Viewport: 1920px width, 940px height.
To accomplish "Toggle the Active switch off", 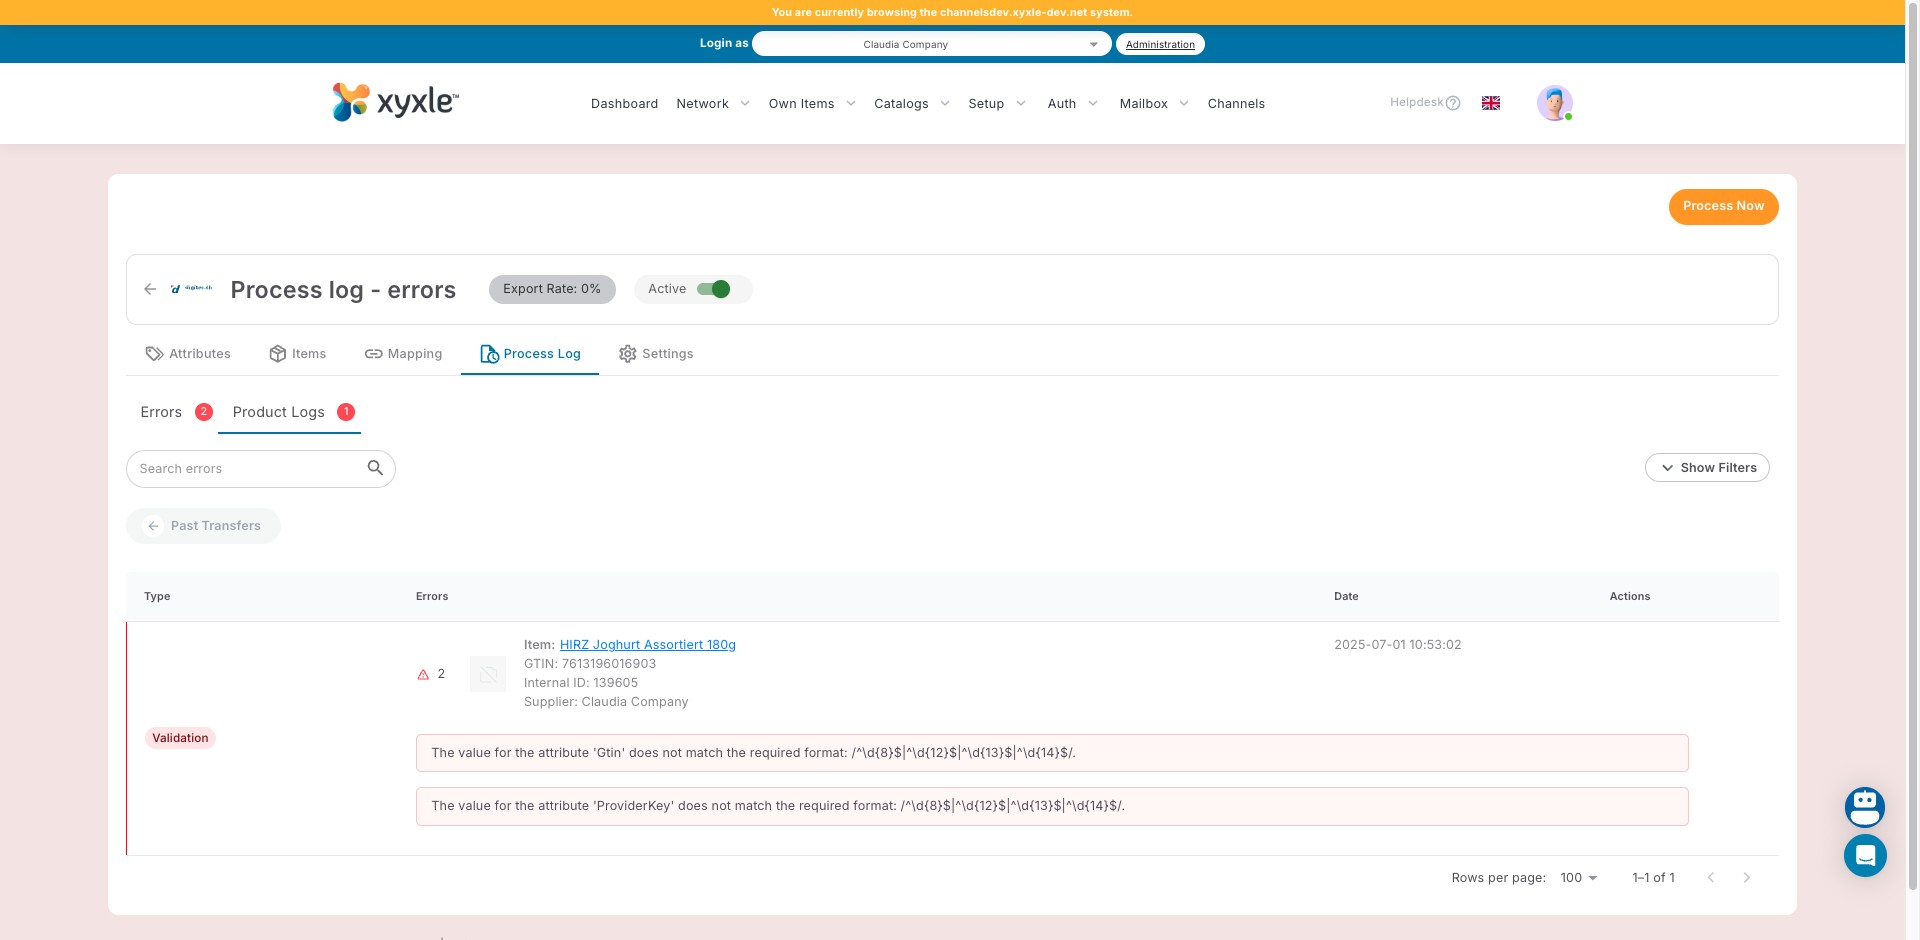I will pyautogui.click(x=714, y=289).
